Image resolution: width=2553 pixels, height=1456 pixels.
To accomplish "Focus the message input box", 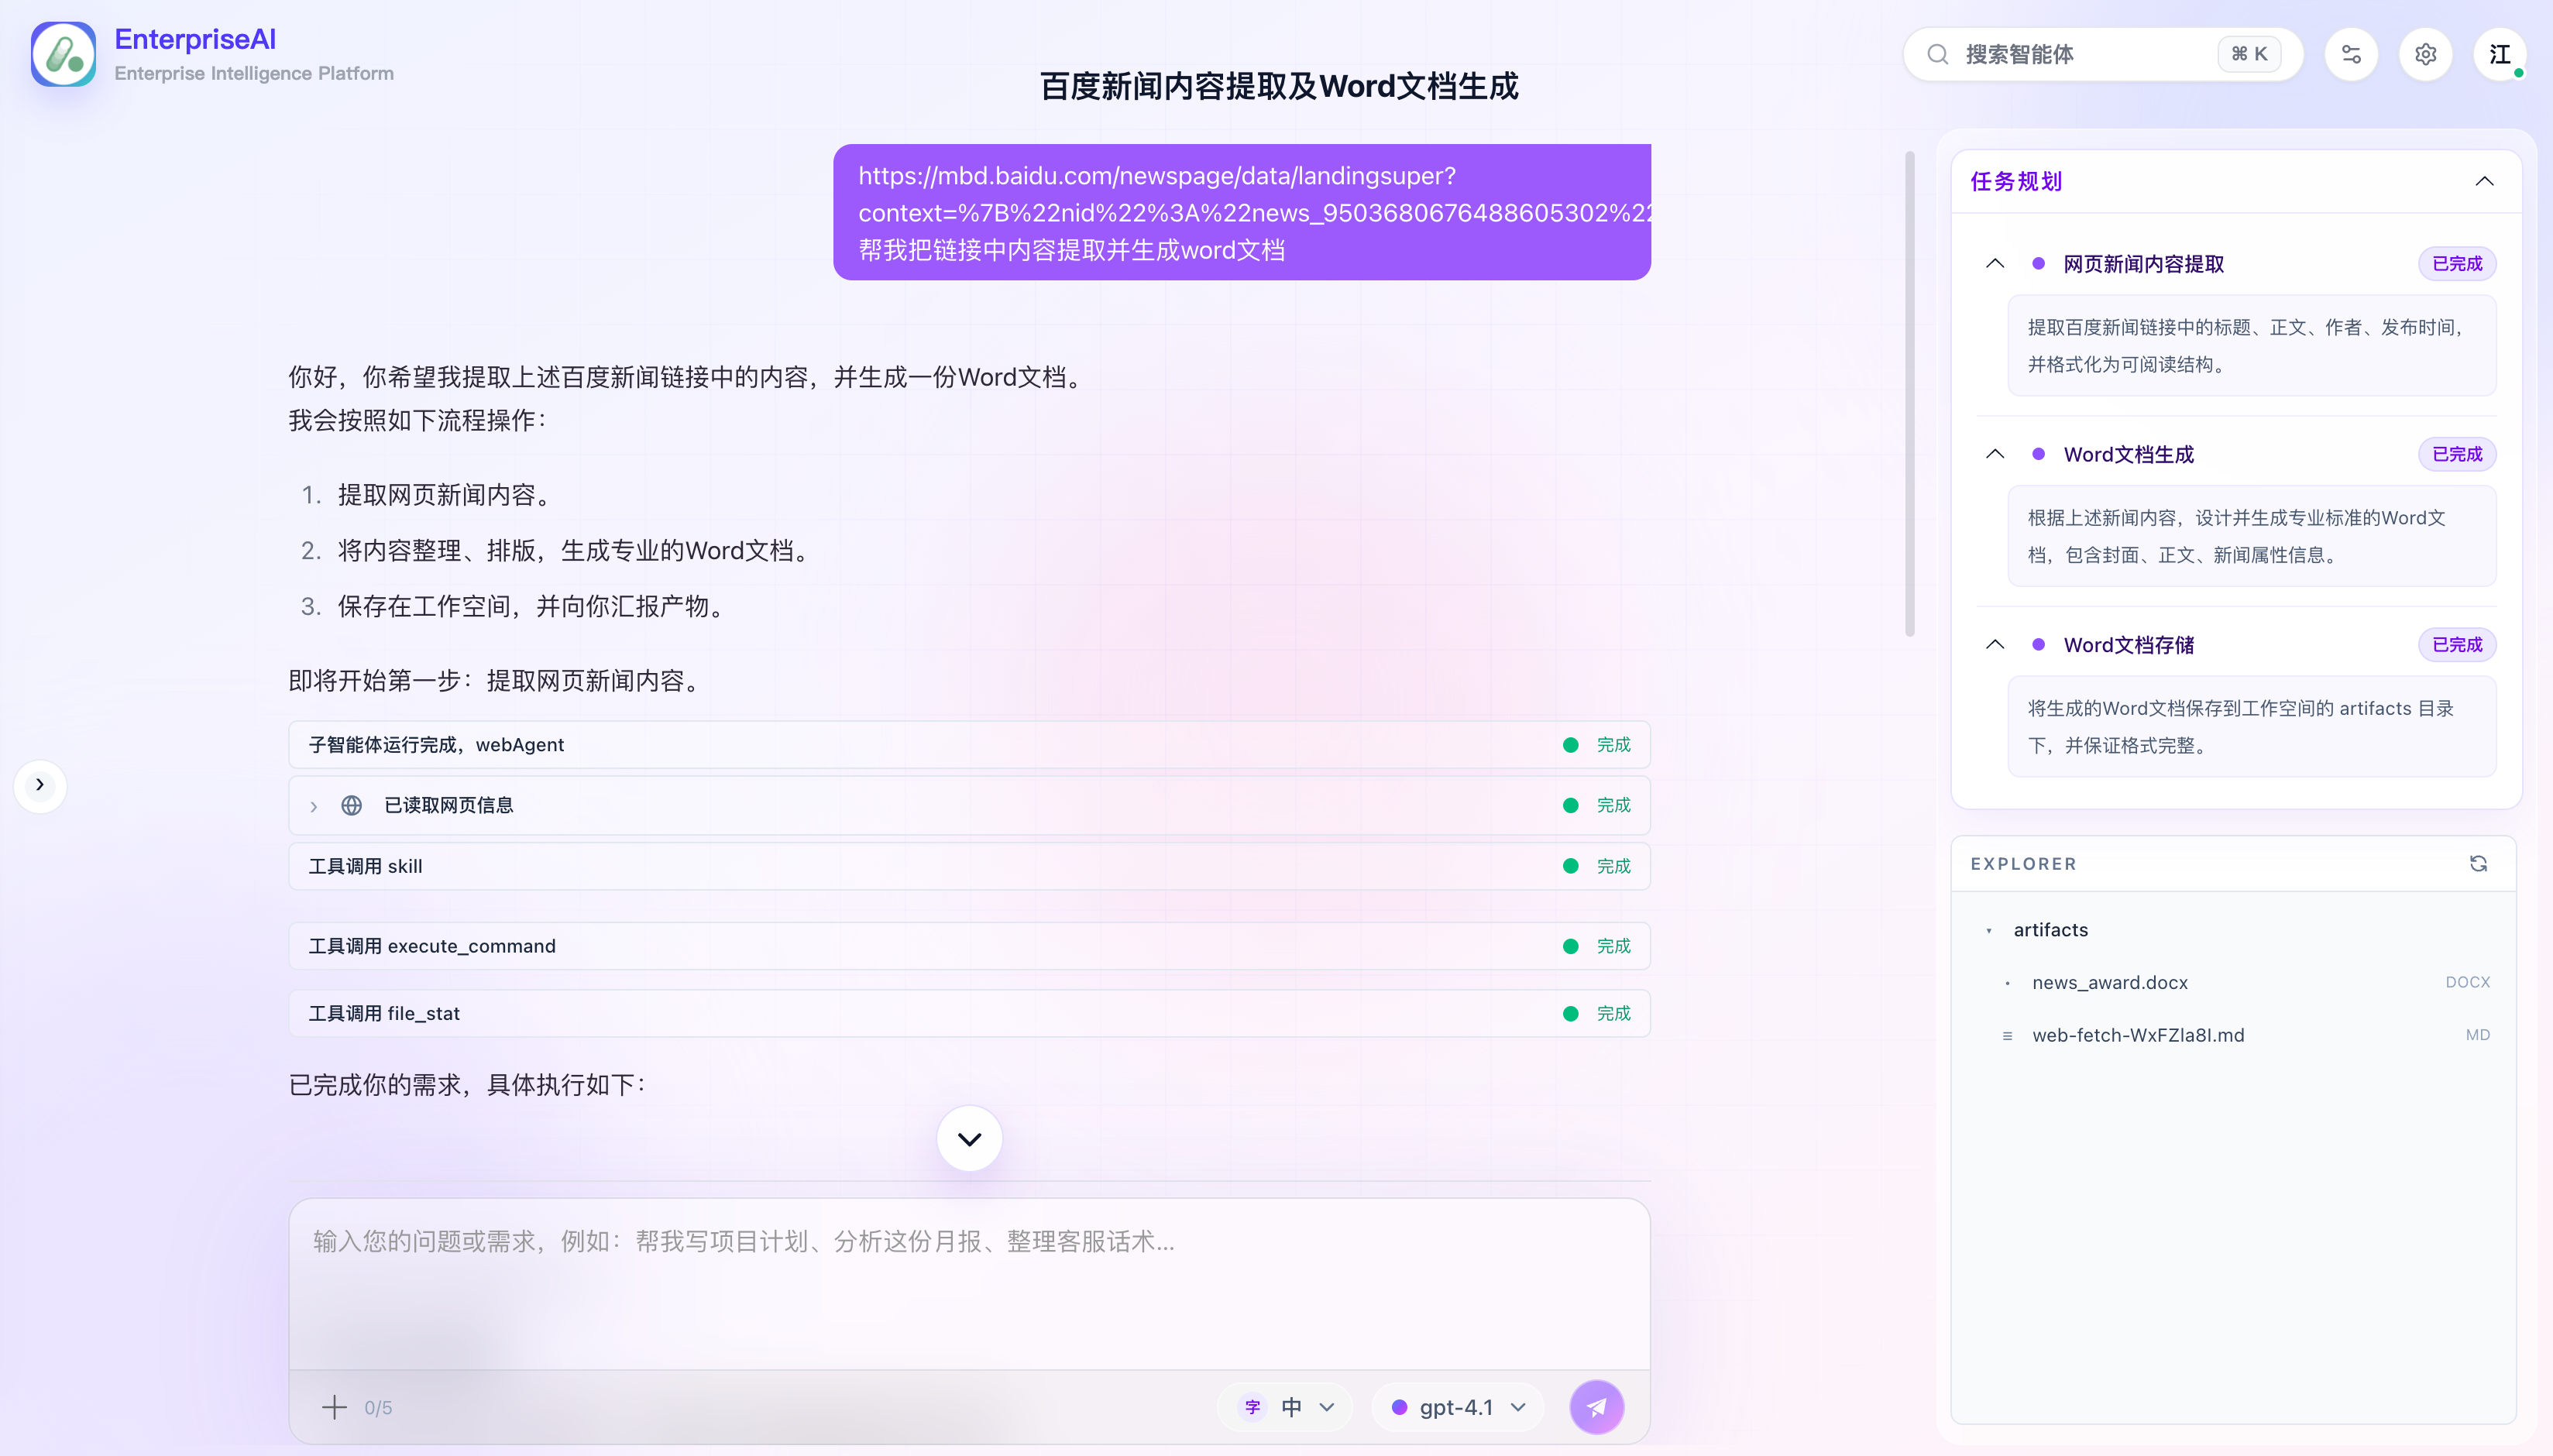I will pyautogui.click(x=969, y=1284).
